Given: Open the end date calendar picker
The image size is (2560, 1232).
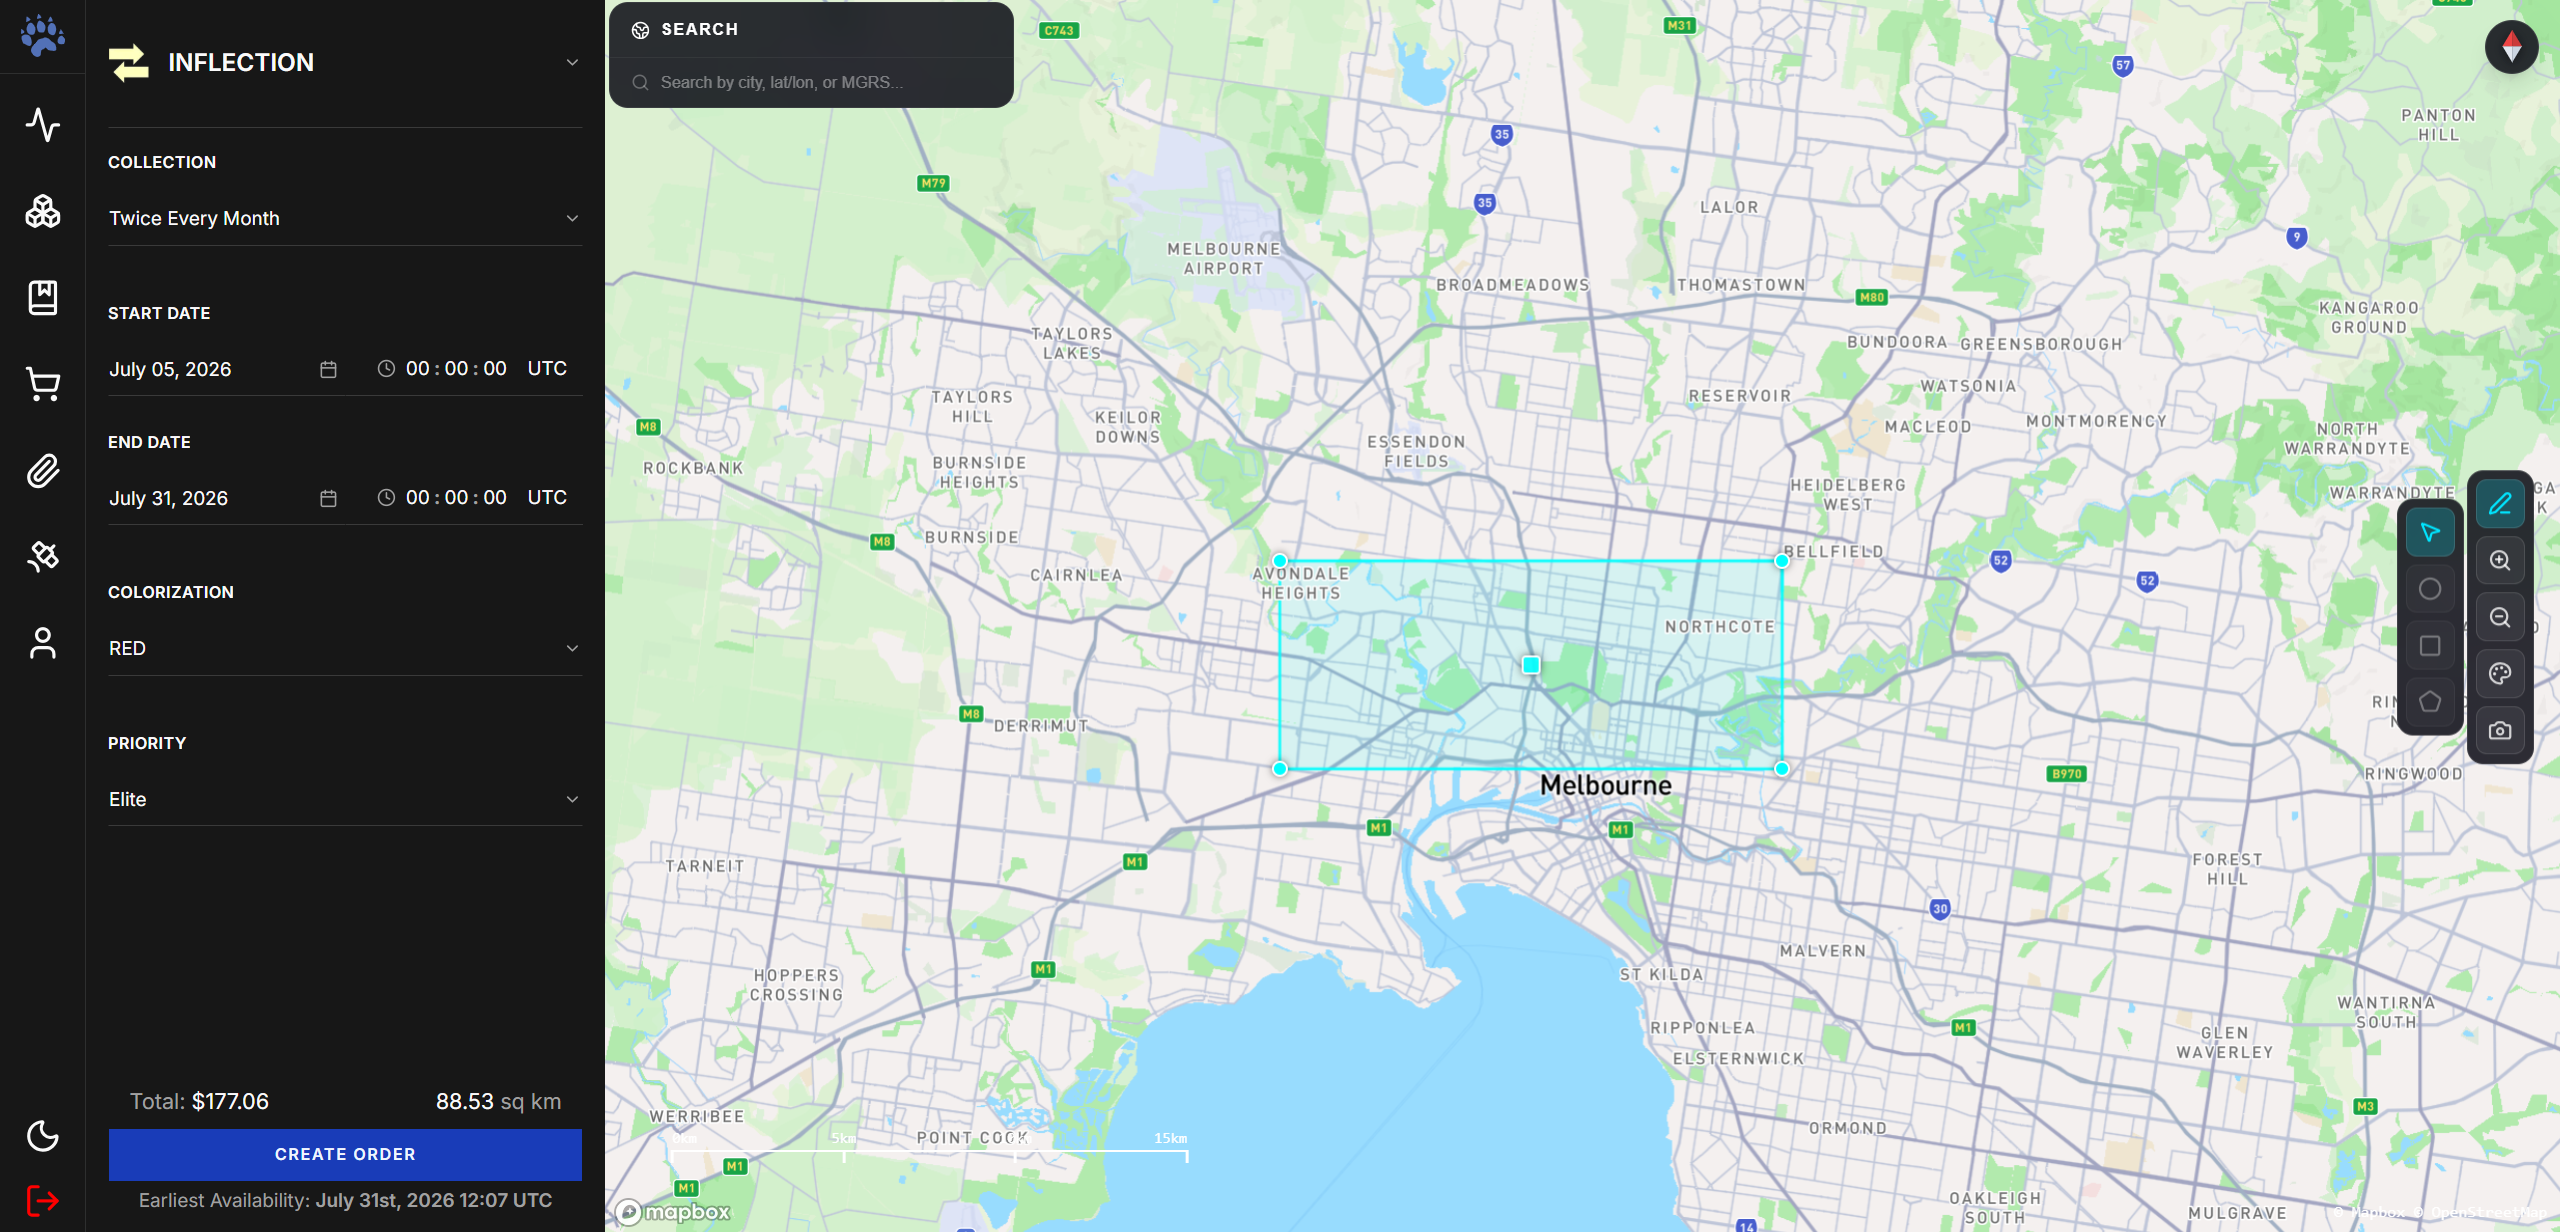Looking at the screenshot, I should pyautogui.click(x=328, y=498).
